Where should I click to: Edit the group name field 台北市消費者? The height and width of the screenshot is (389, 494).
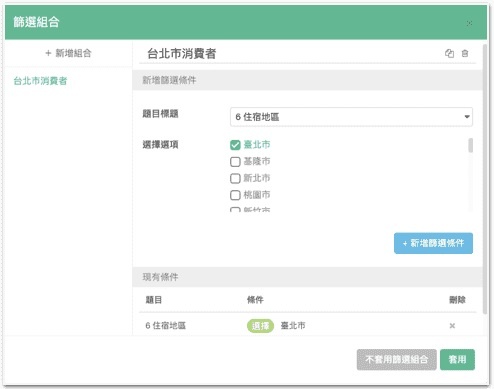[x=293, y=54]
